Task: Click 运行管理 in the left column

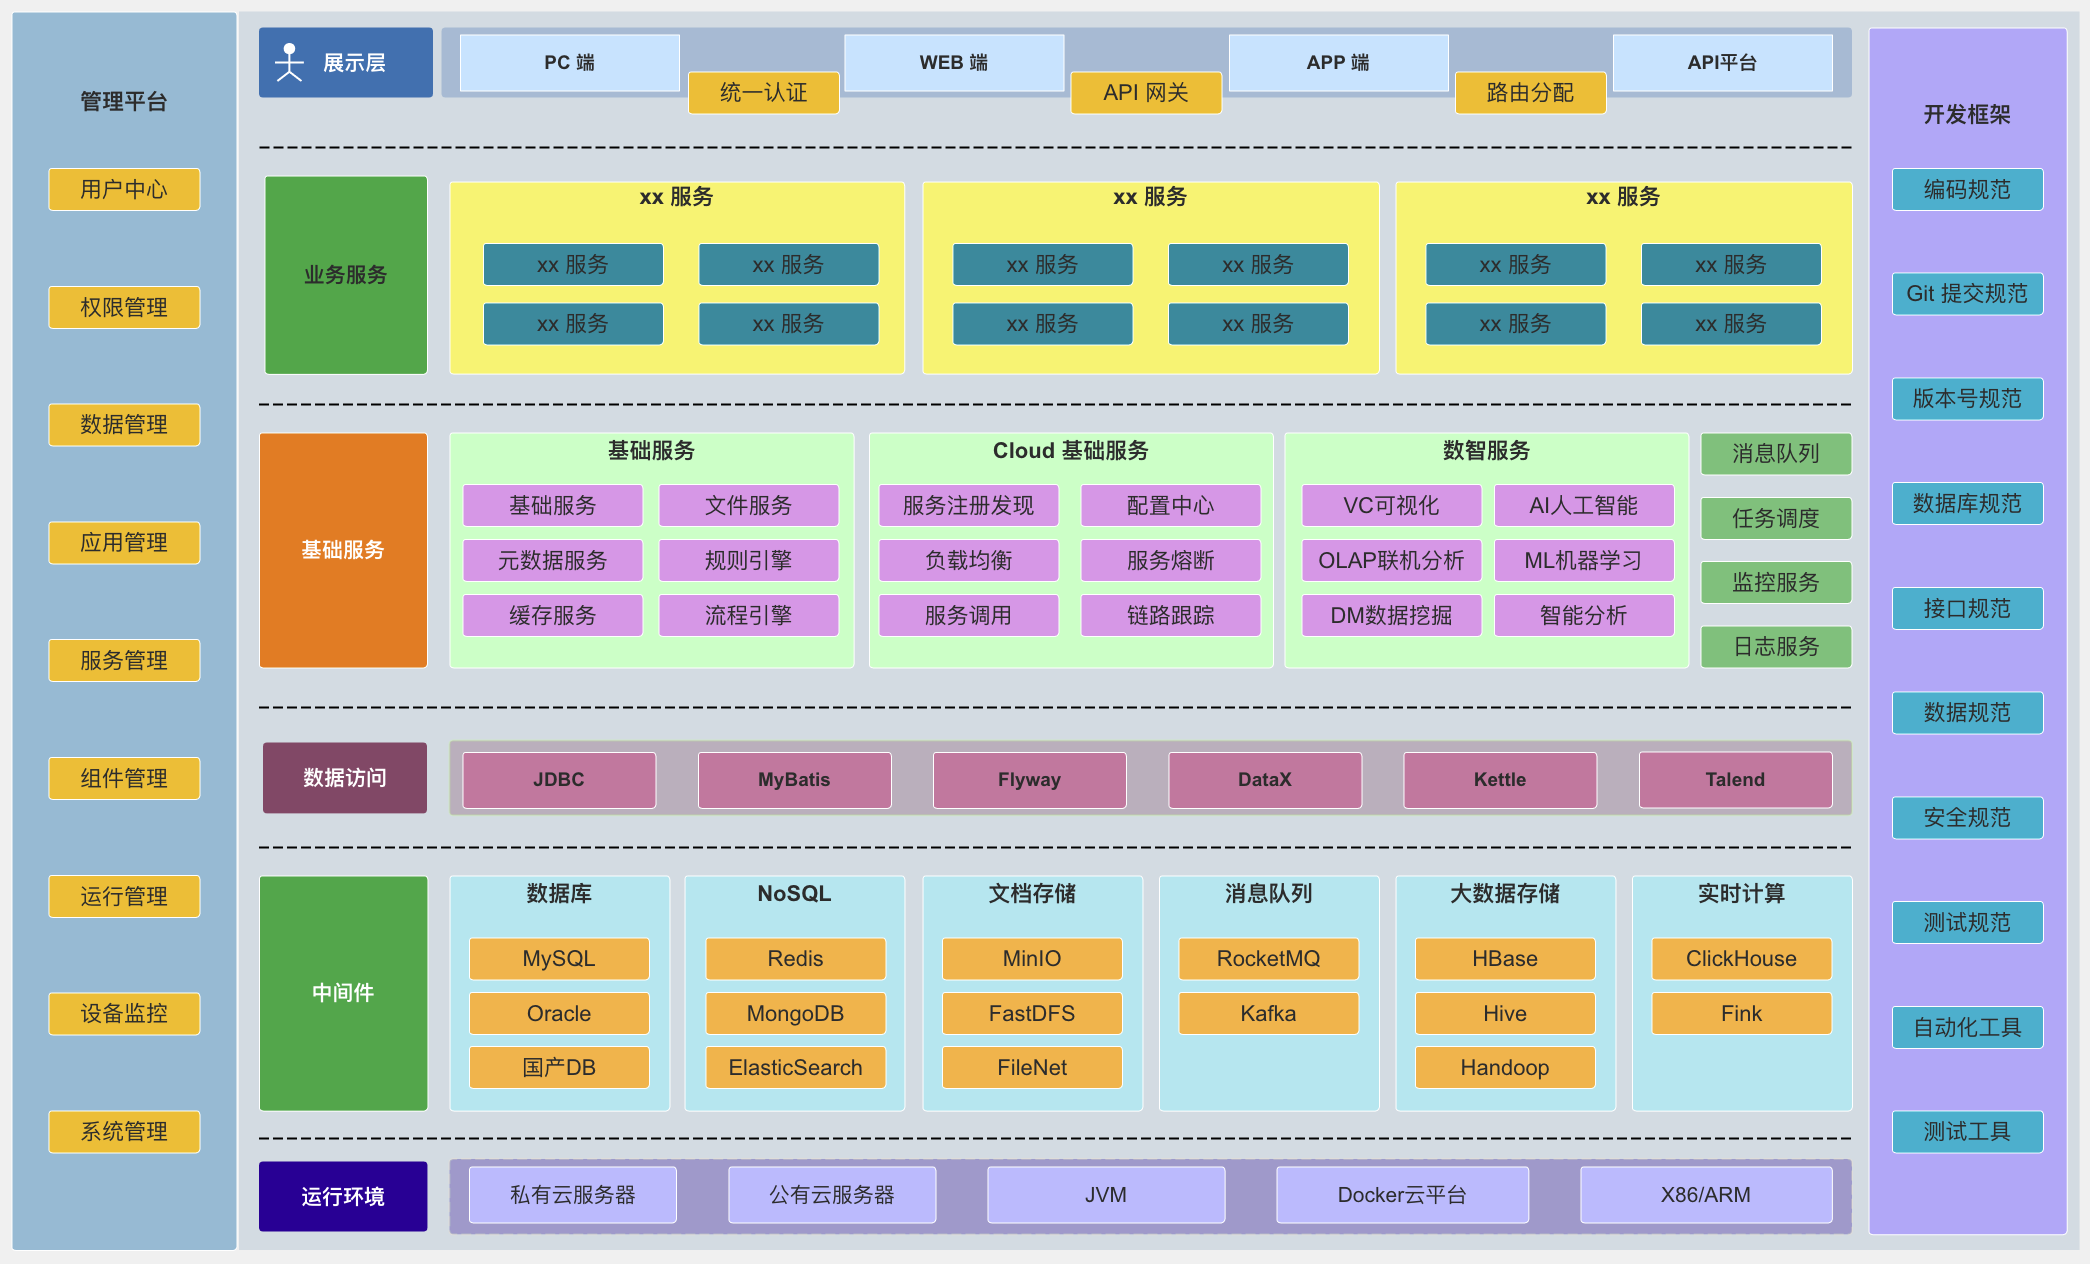Action: point(124,896)
